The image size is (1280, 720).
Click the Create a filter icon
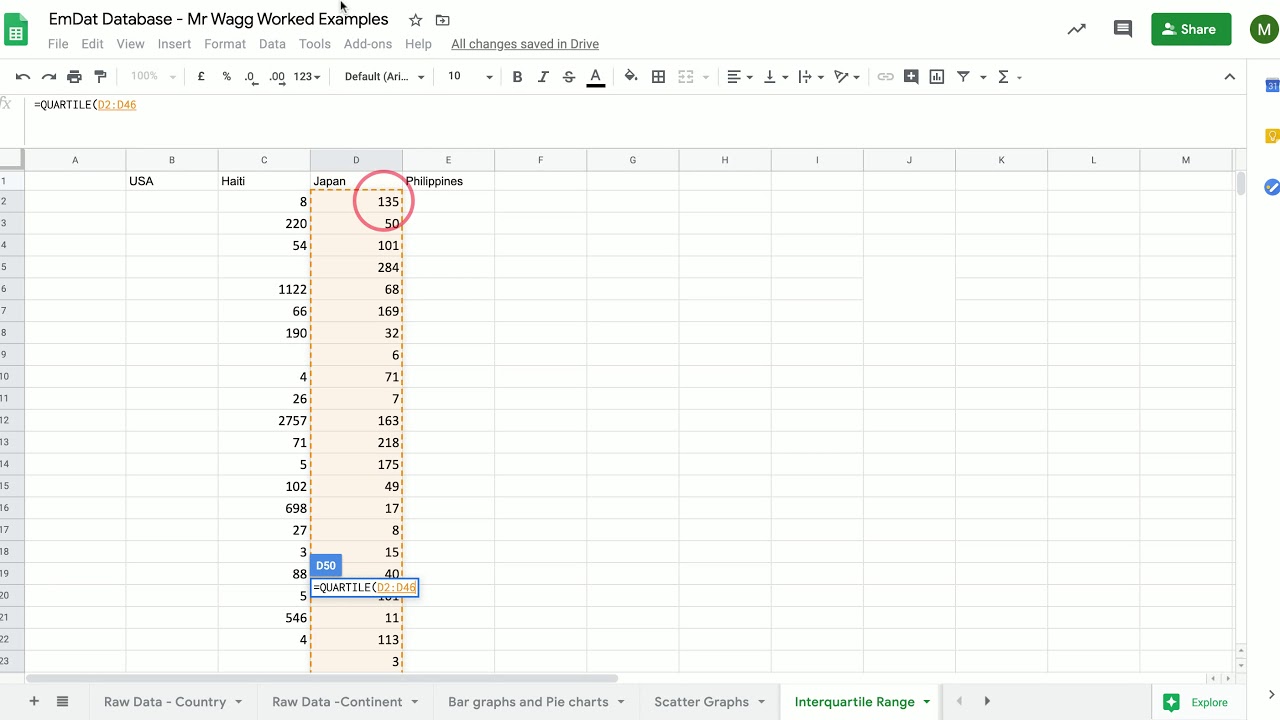pos(963,77)
